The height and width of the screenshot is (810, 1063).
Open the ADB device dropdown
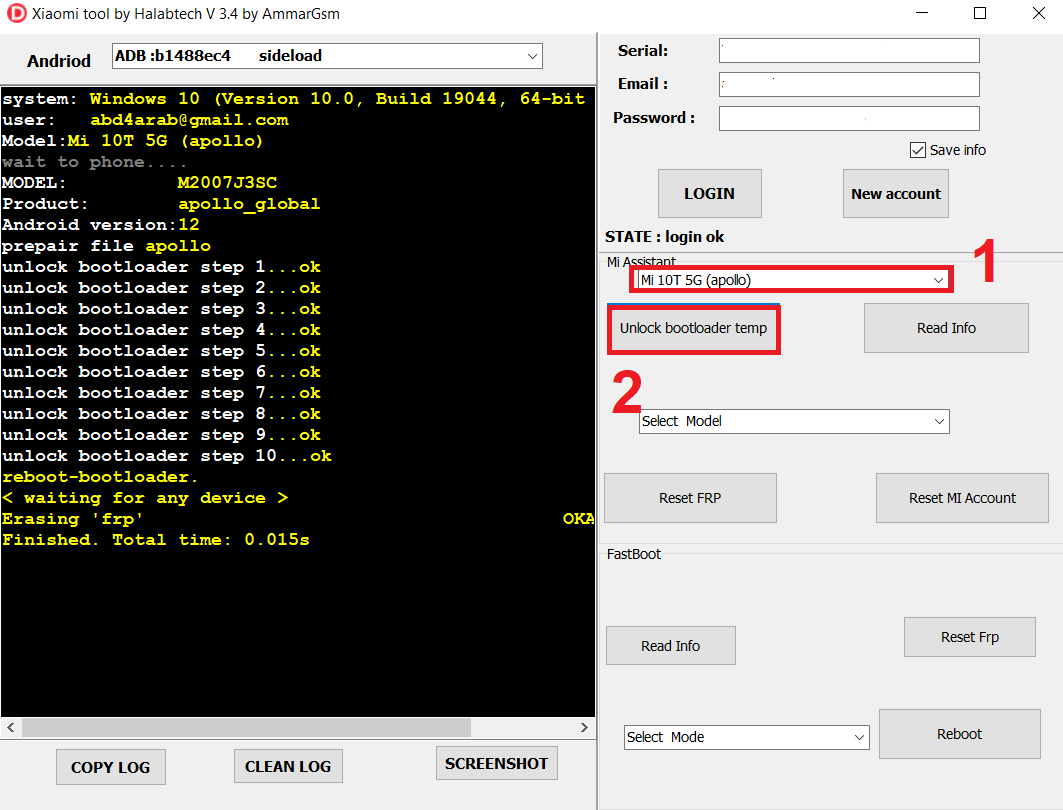coord(327,56)
